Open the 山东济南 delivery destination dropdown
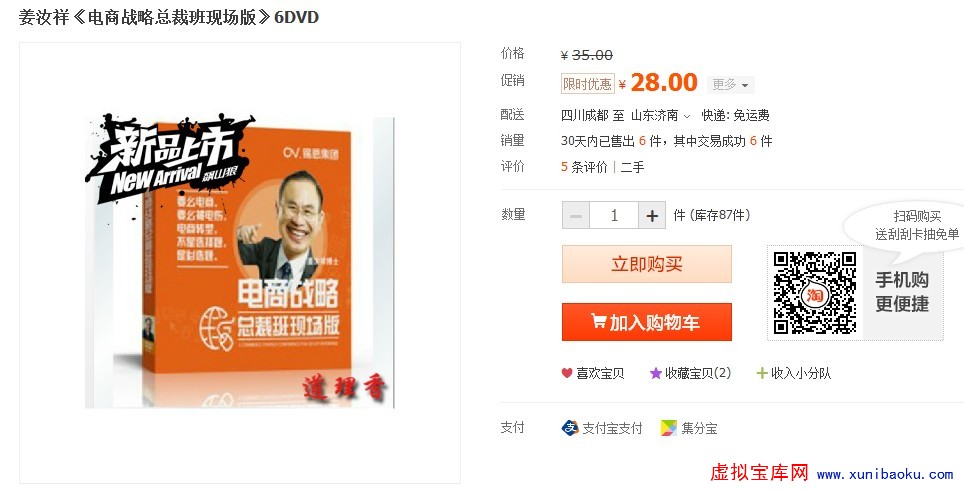Screen dimensions: 964x491 pos(661,115)
